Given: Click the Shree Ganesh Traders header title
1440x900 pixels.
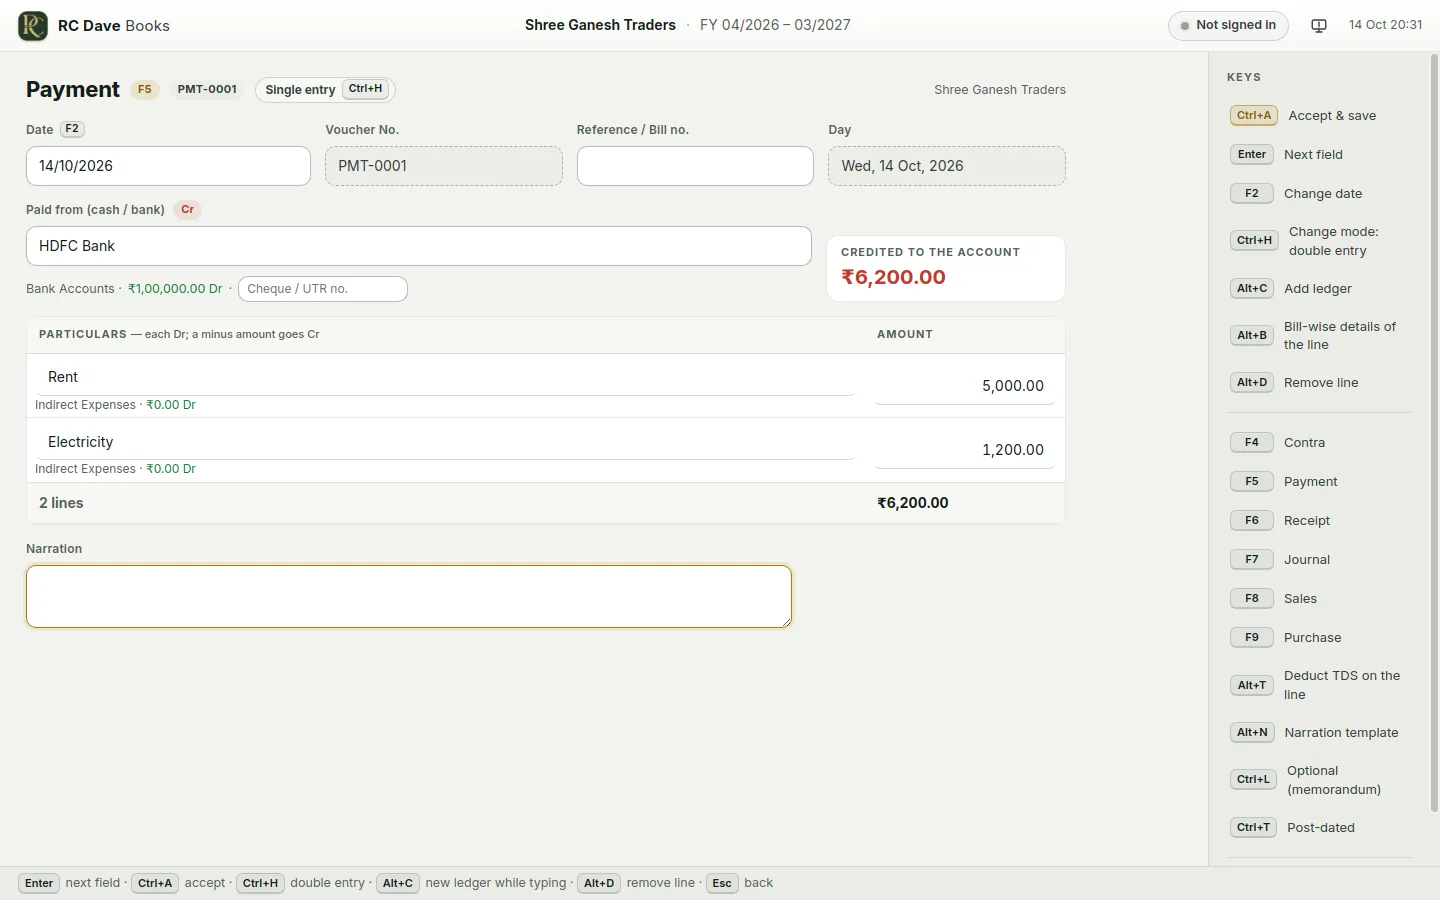Looking at the screenshot, I should 600,25.
